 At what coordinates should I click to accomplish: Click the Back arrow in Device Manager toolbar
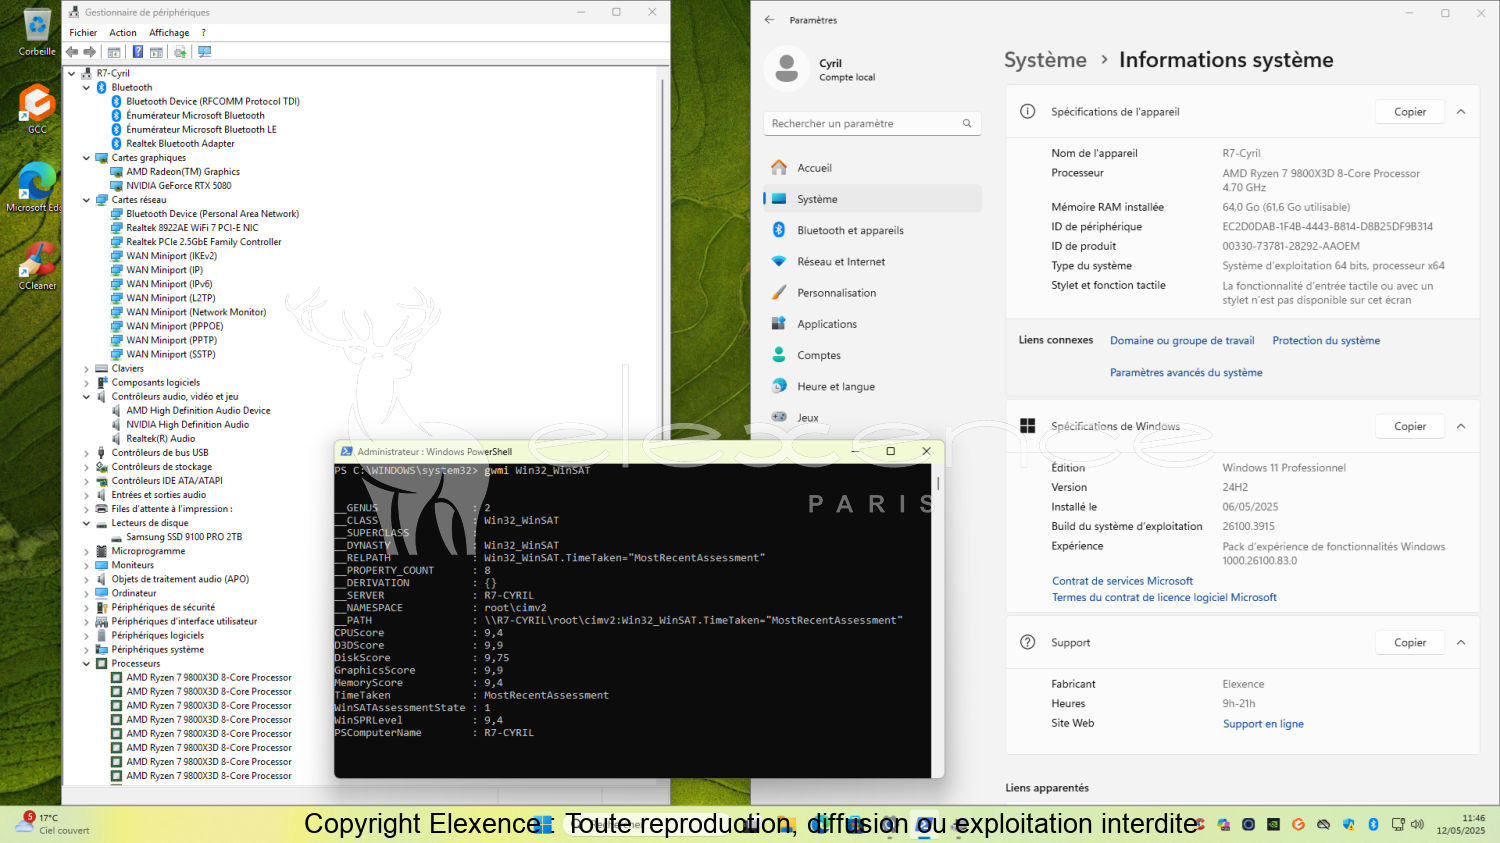pos(72,52)
